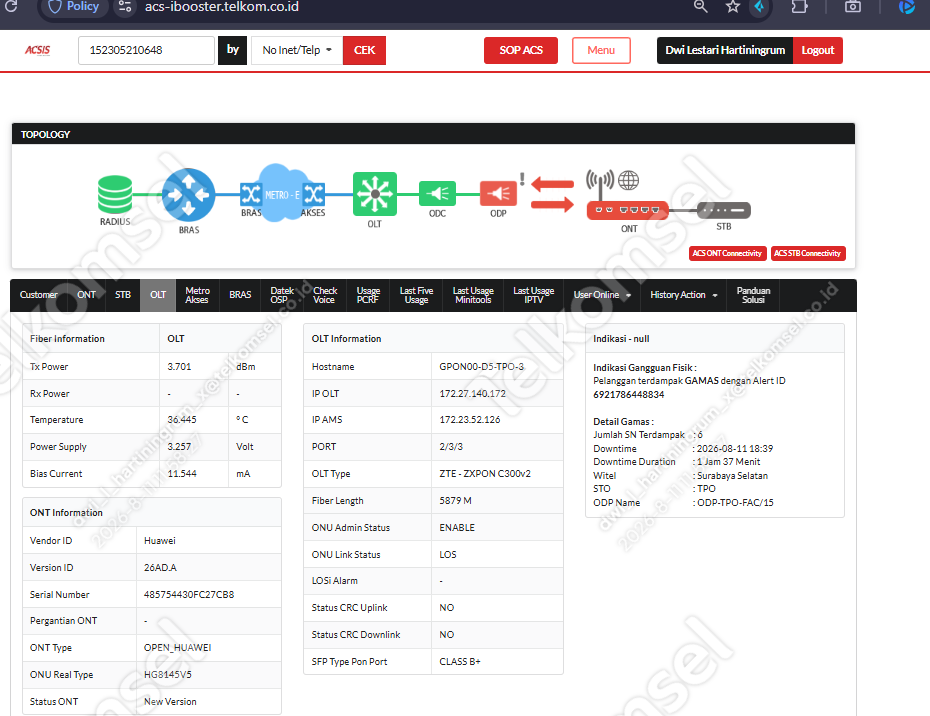The width and height of the screenshot is (930, 716).
Task: Click the red bidirectional arrows icon
Action: pyautogui.click(x=552, y=194)
